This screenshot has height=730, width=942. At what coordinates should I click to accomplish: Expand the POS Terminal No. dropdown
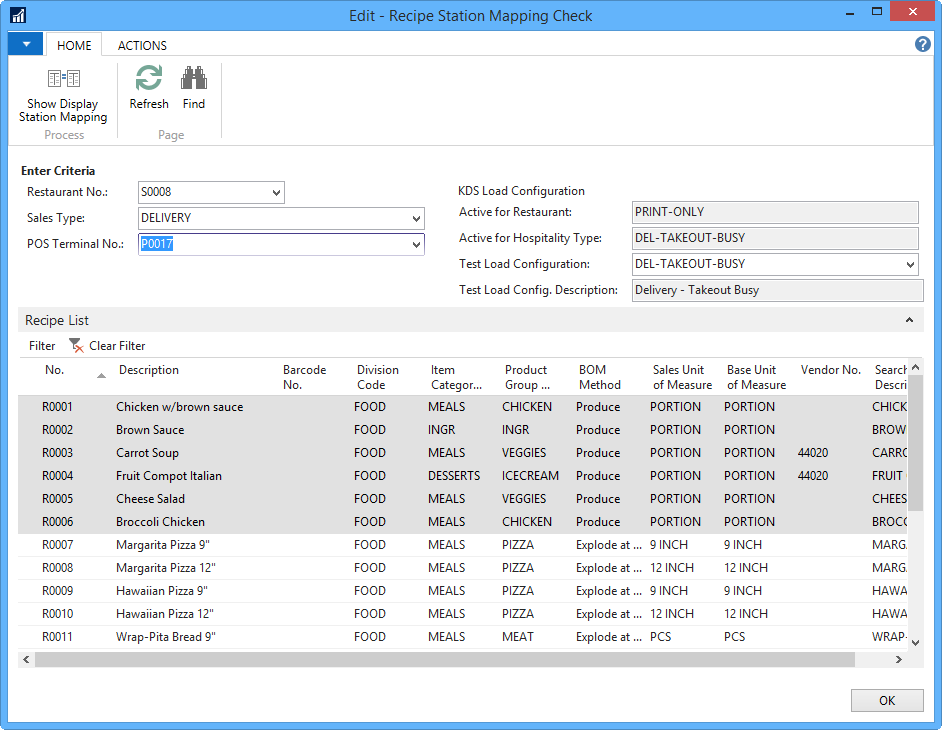click(416, 245)
